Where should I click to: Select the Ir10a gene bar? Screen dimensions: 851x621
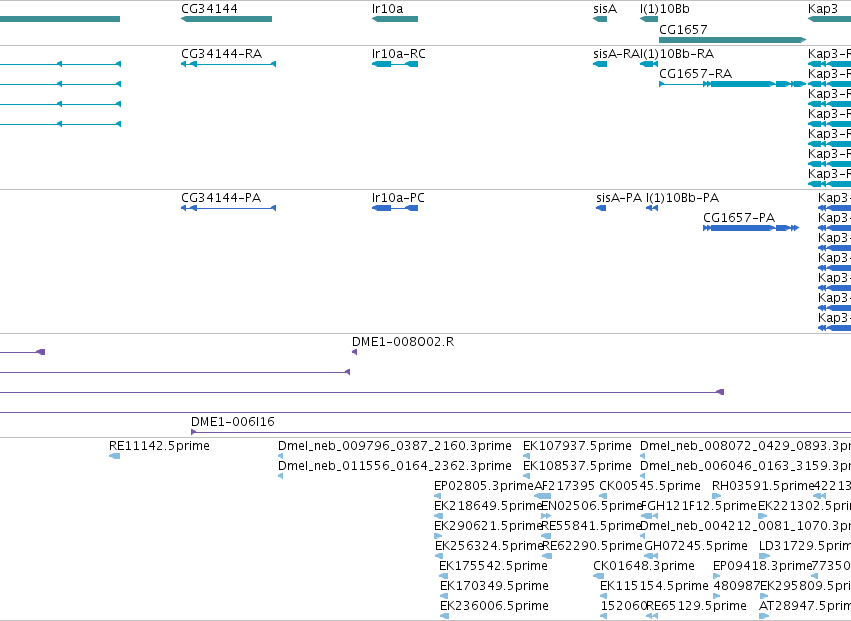(x=395, y=19)
